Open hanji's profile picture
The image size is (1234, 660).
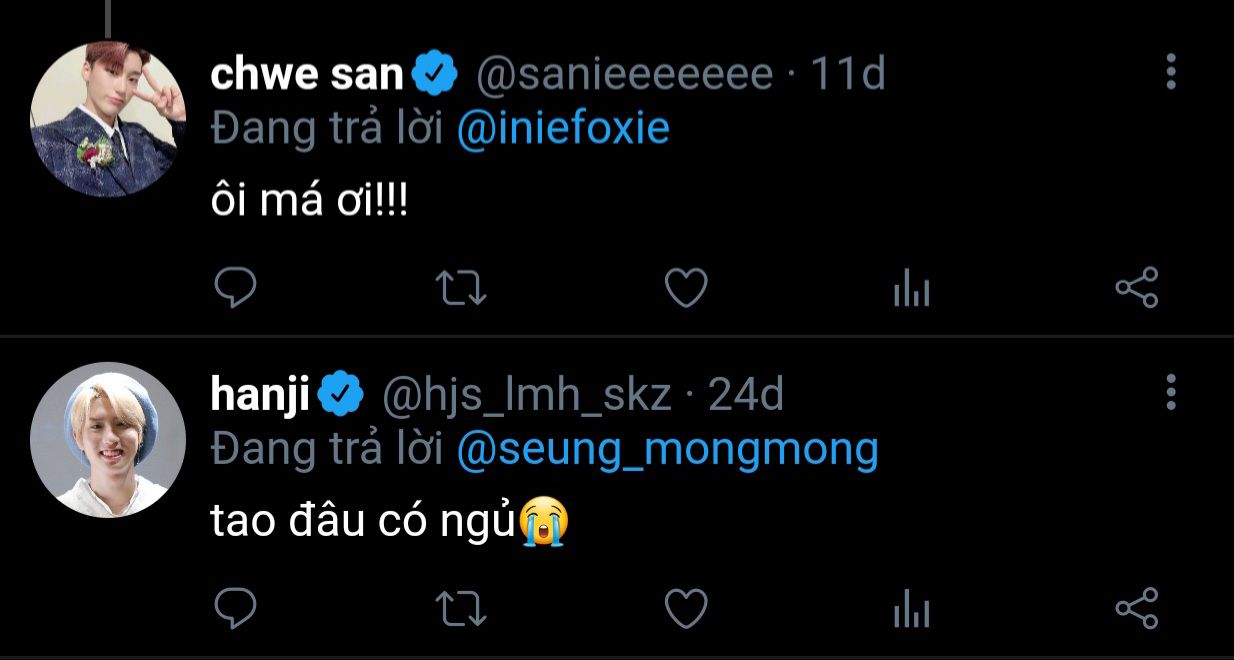(x=107, y=439)
